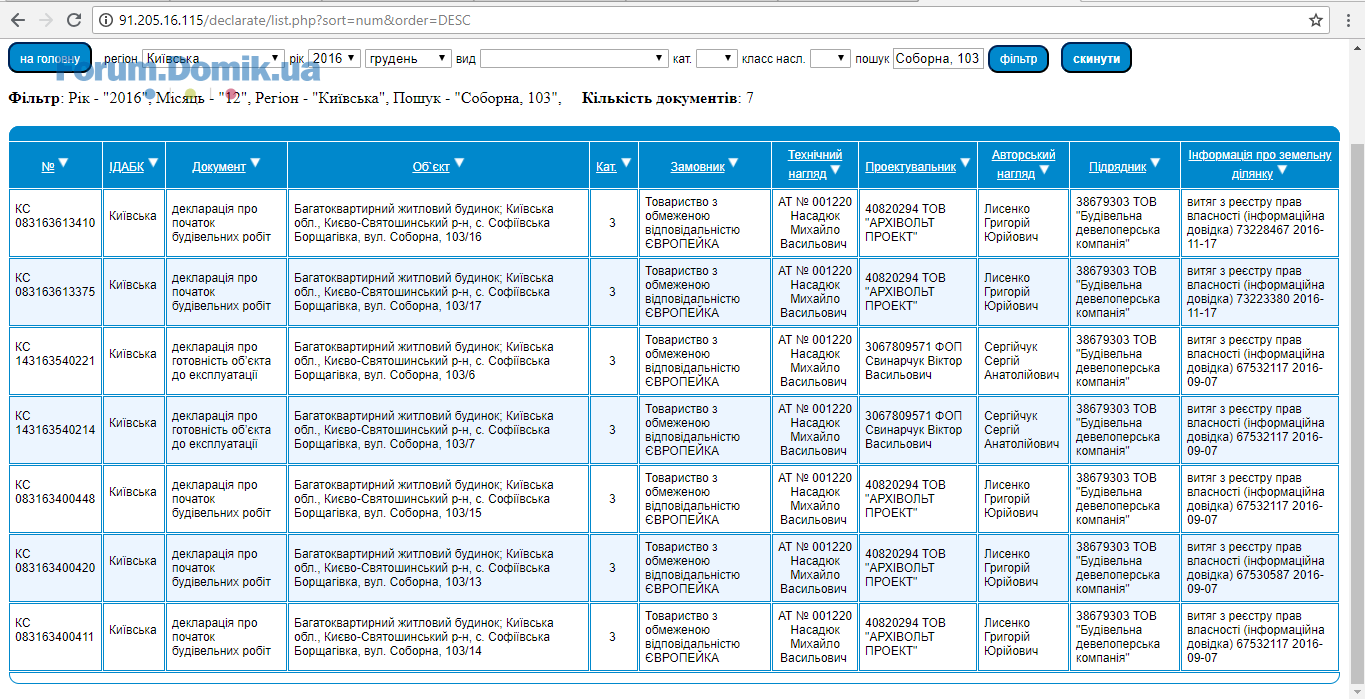The height and width of the screenshot is (699, 1365).
Task: Click land info cell with довідка 67530587
Action: point(1259,568)
